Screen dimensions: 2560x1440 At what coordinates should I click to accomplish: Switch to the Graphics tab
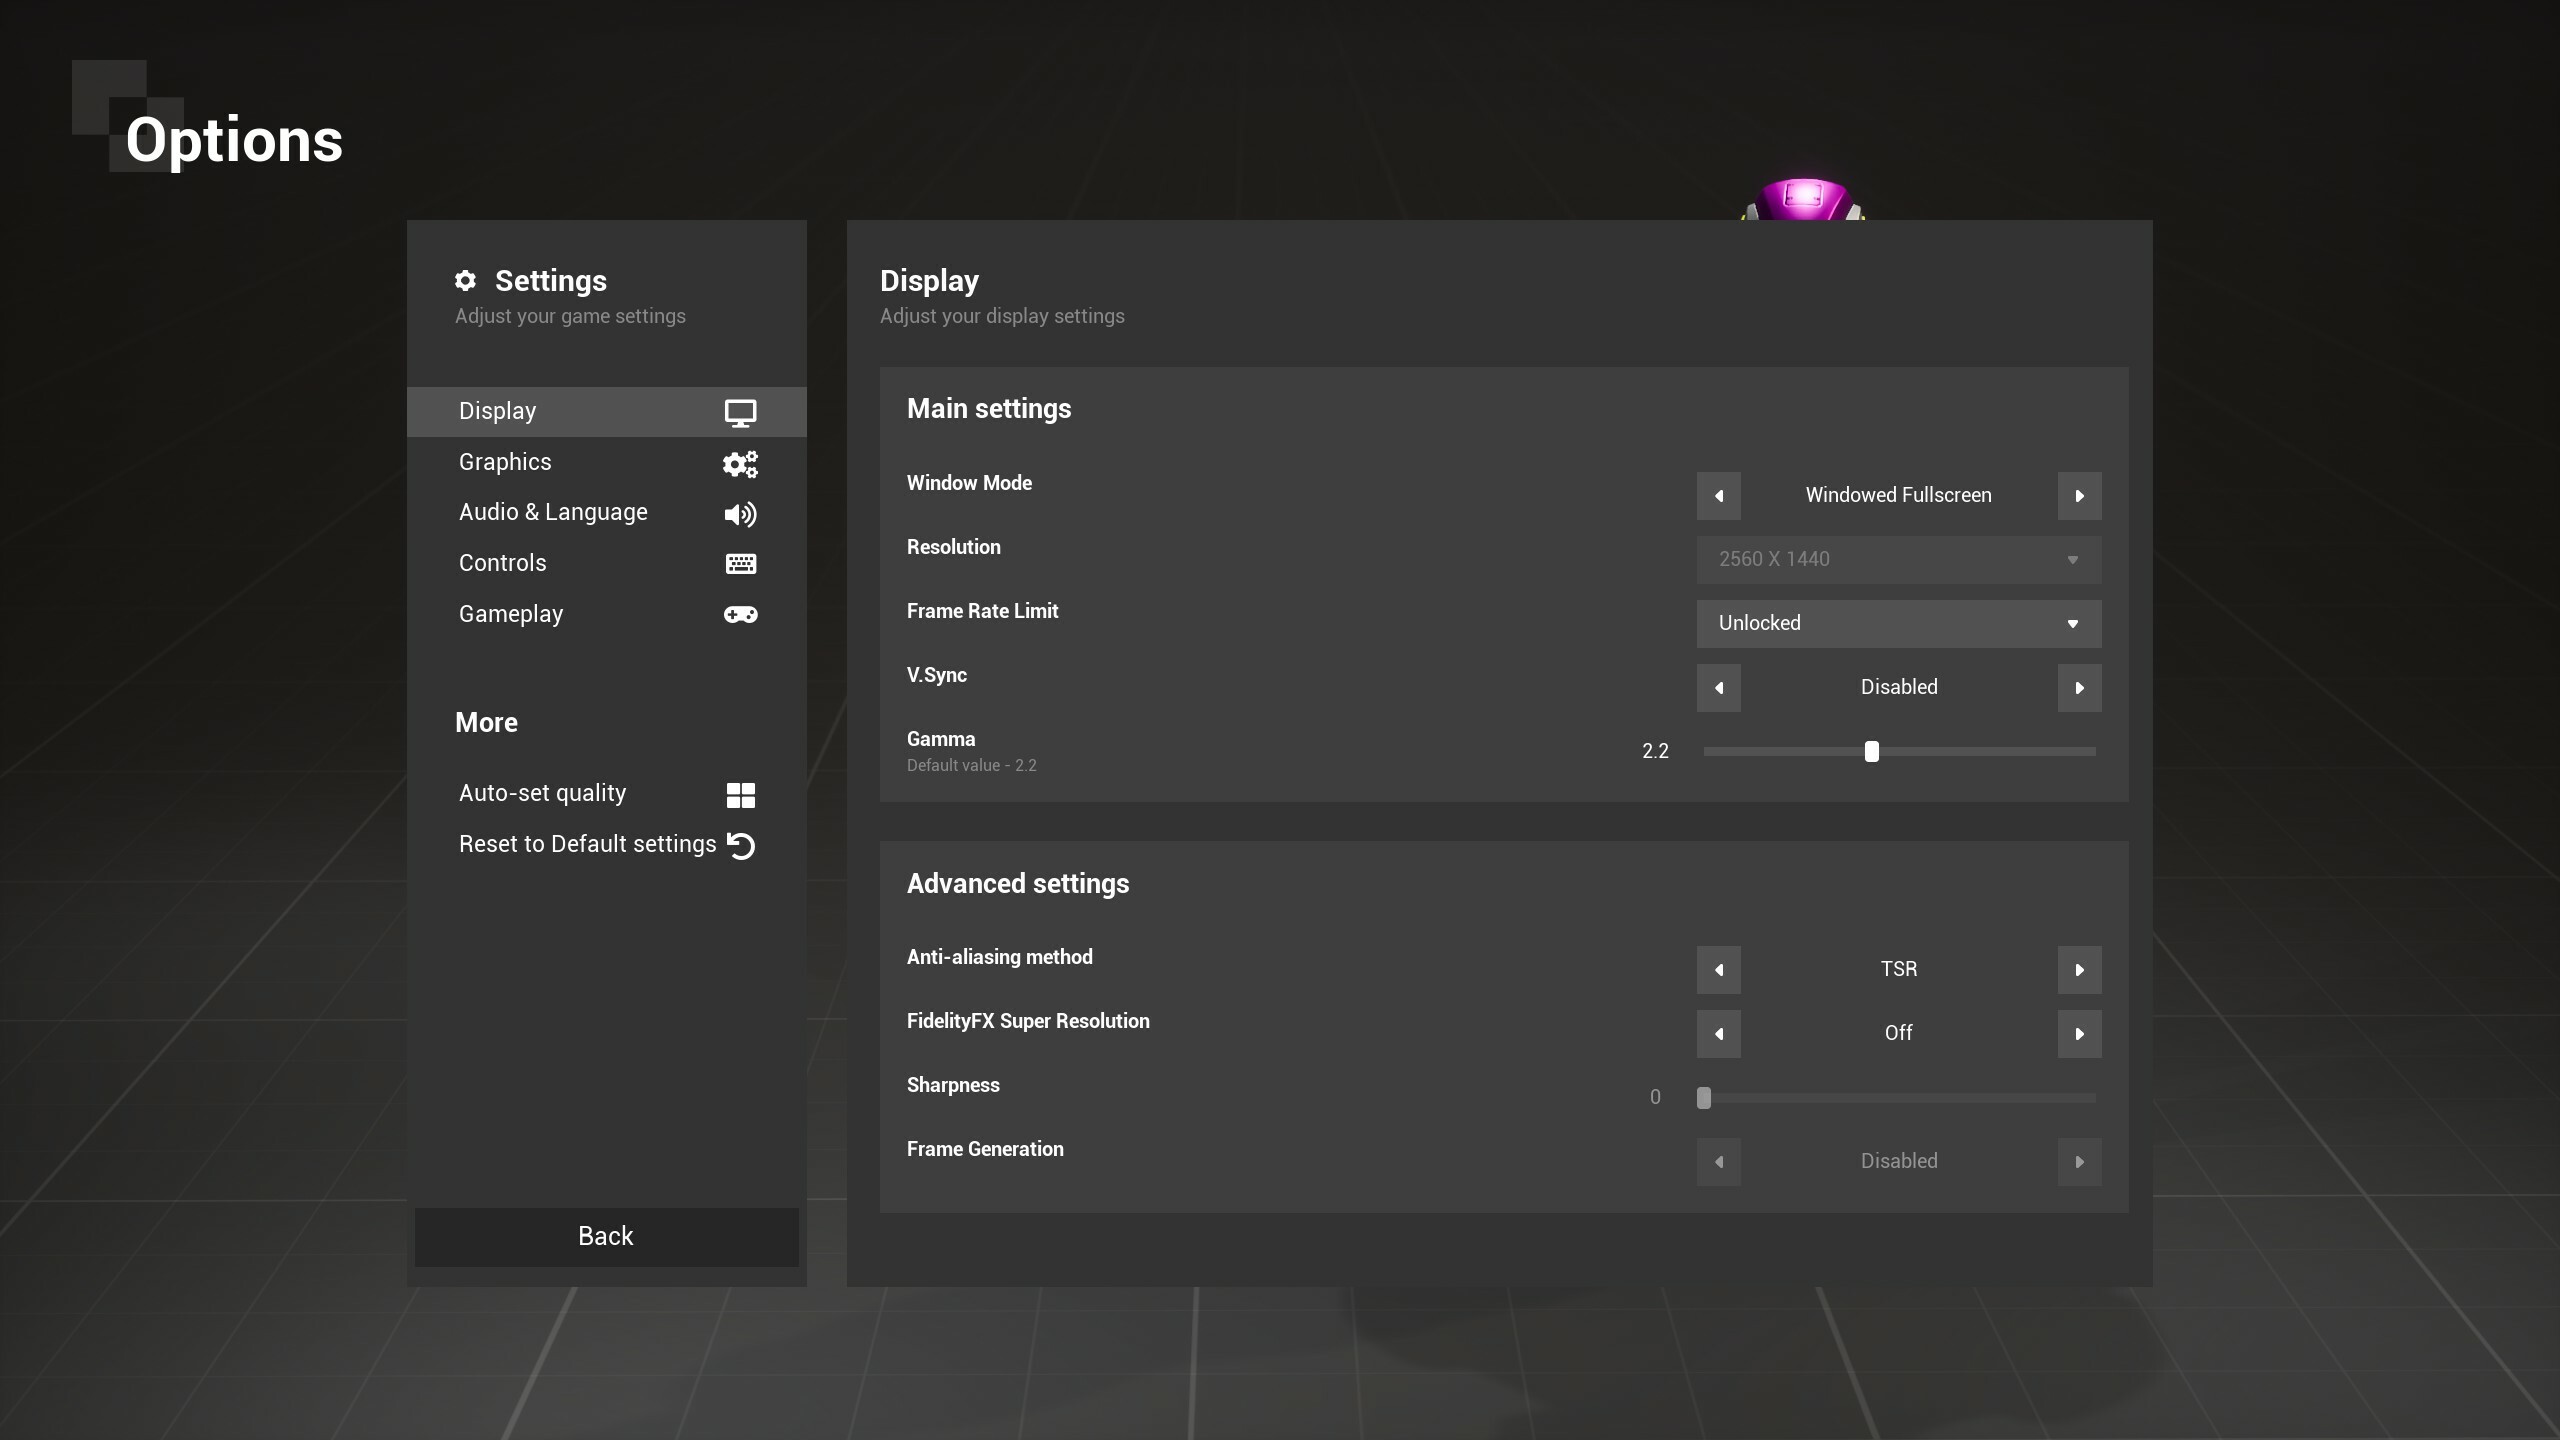click(606, 462)
